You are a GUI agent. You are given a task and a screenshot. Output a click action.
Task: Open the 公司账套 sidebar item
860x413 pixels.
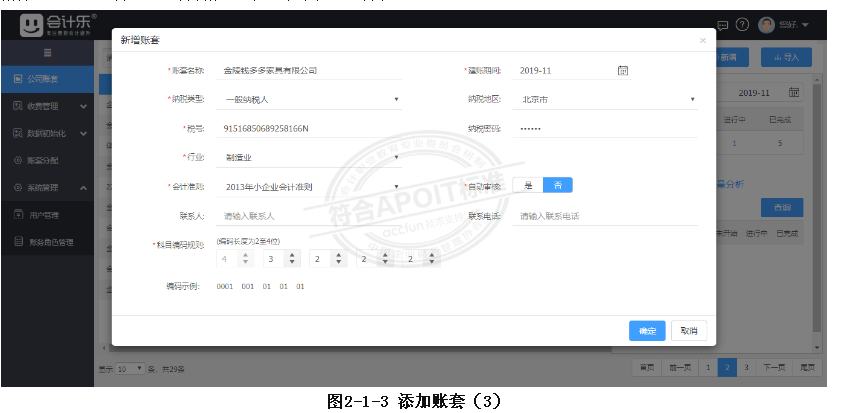48,79
